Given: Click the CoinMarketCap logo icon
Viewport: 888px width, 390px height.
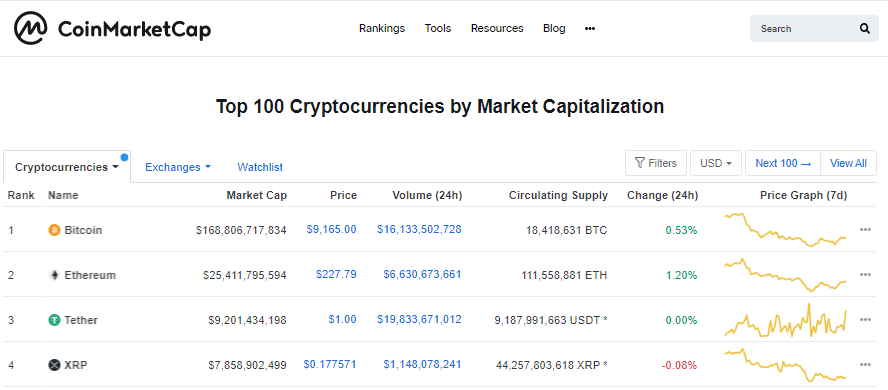Looking at the screenshot, I should 31,28.
